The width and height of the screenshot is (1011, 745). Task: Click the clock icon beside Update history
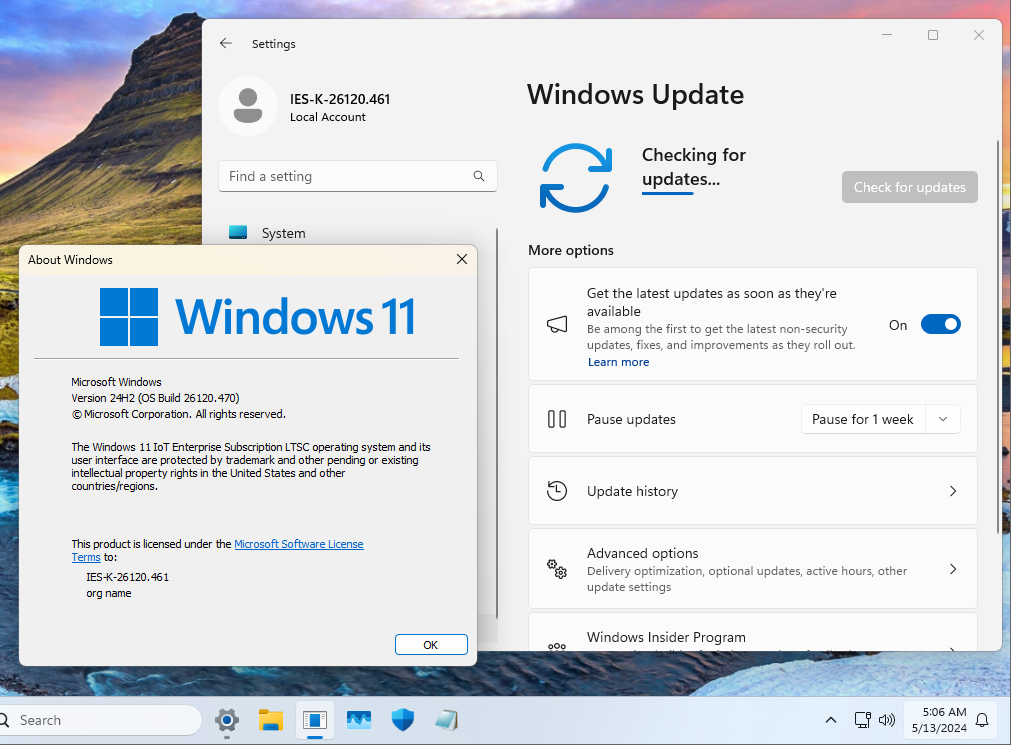click(557, 491)
